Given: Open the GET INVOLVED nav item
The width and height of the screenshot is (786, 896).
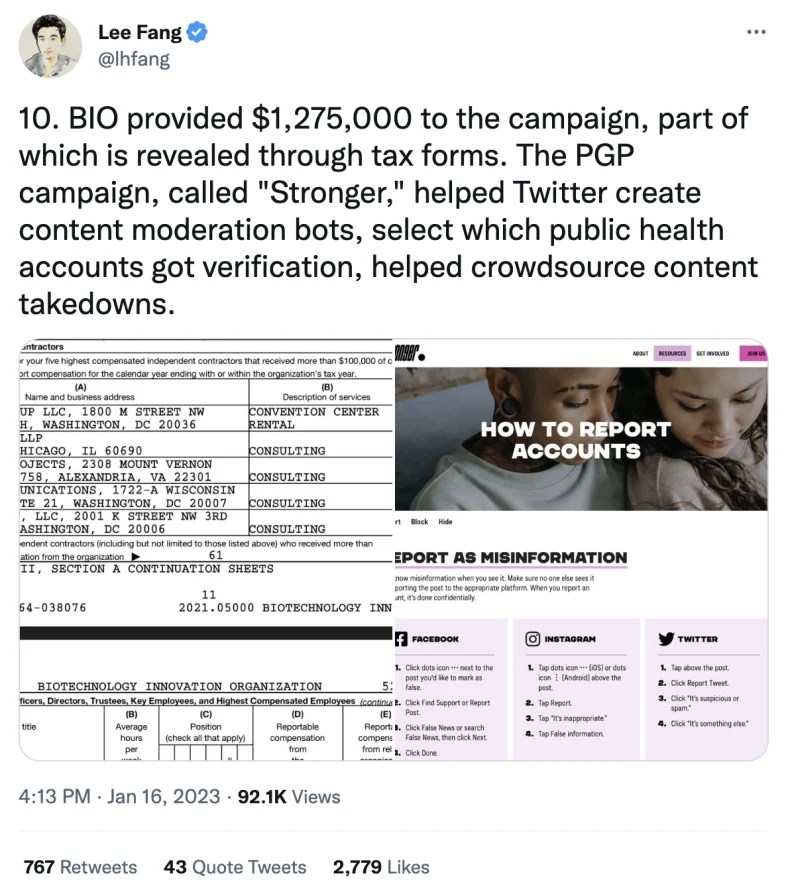Looking at the screenshot, I should tap(711, 353).
